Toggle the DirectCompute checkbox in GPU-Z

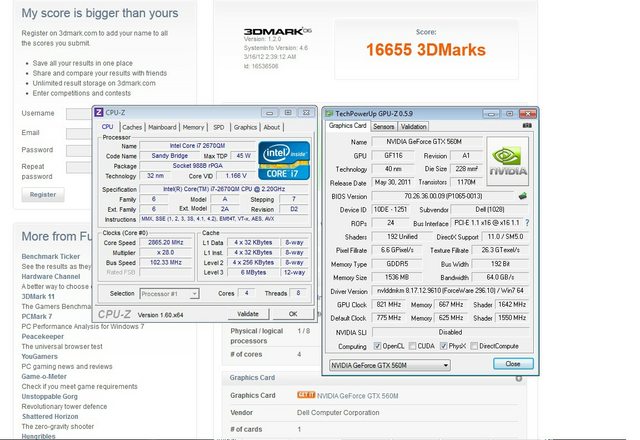[x=474, y=346]
